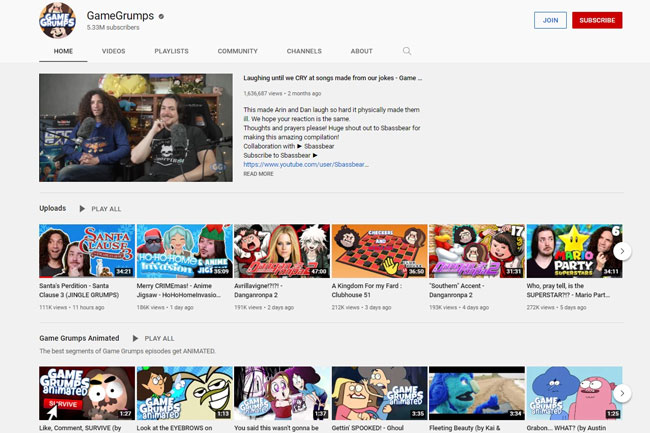Image resolution: width=650 pixels, height=433 pixels.
Task: Open the Checkers Clubhouse 51 thumbnail
Action: point(379,251)
